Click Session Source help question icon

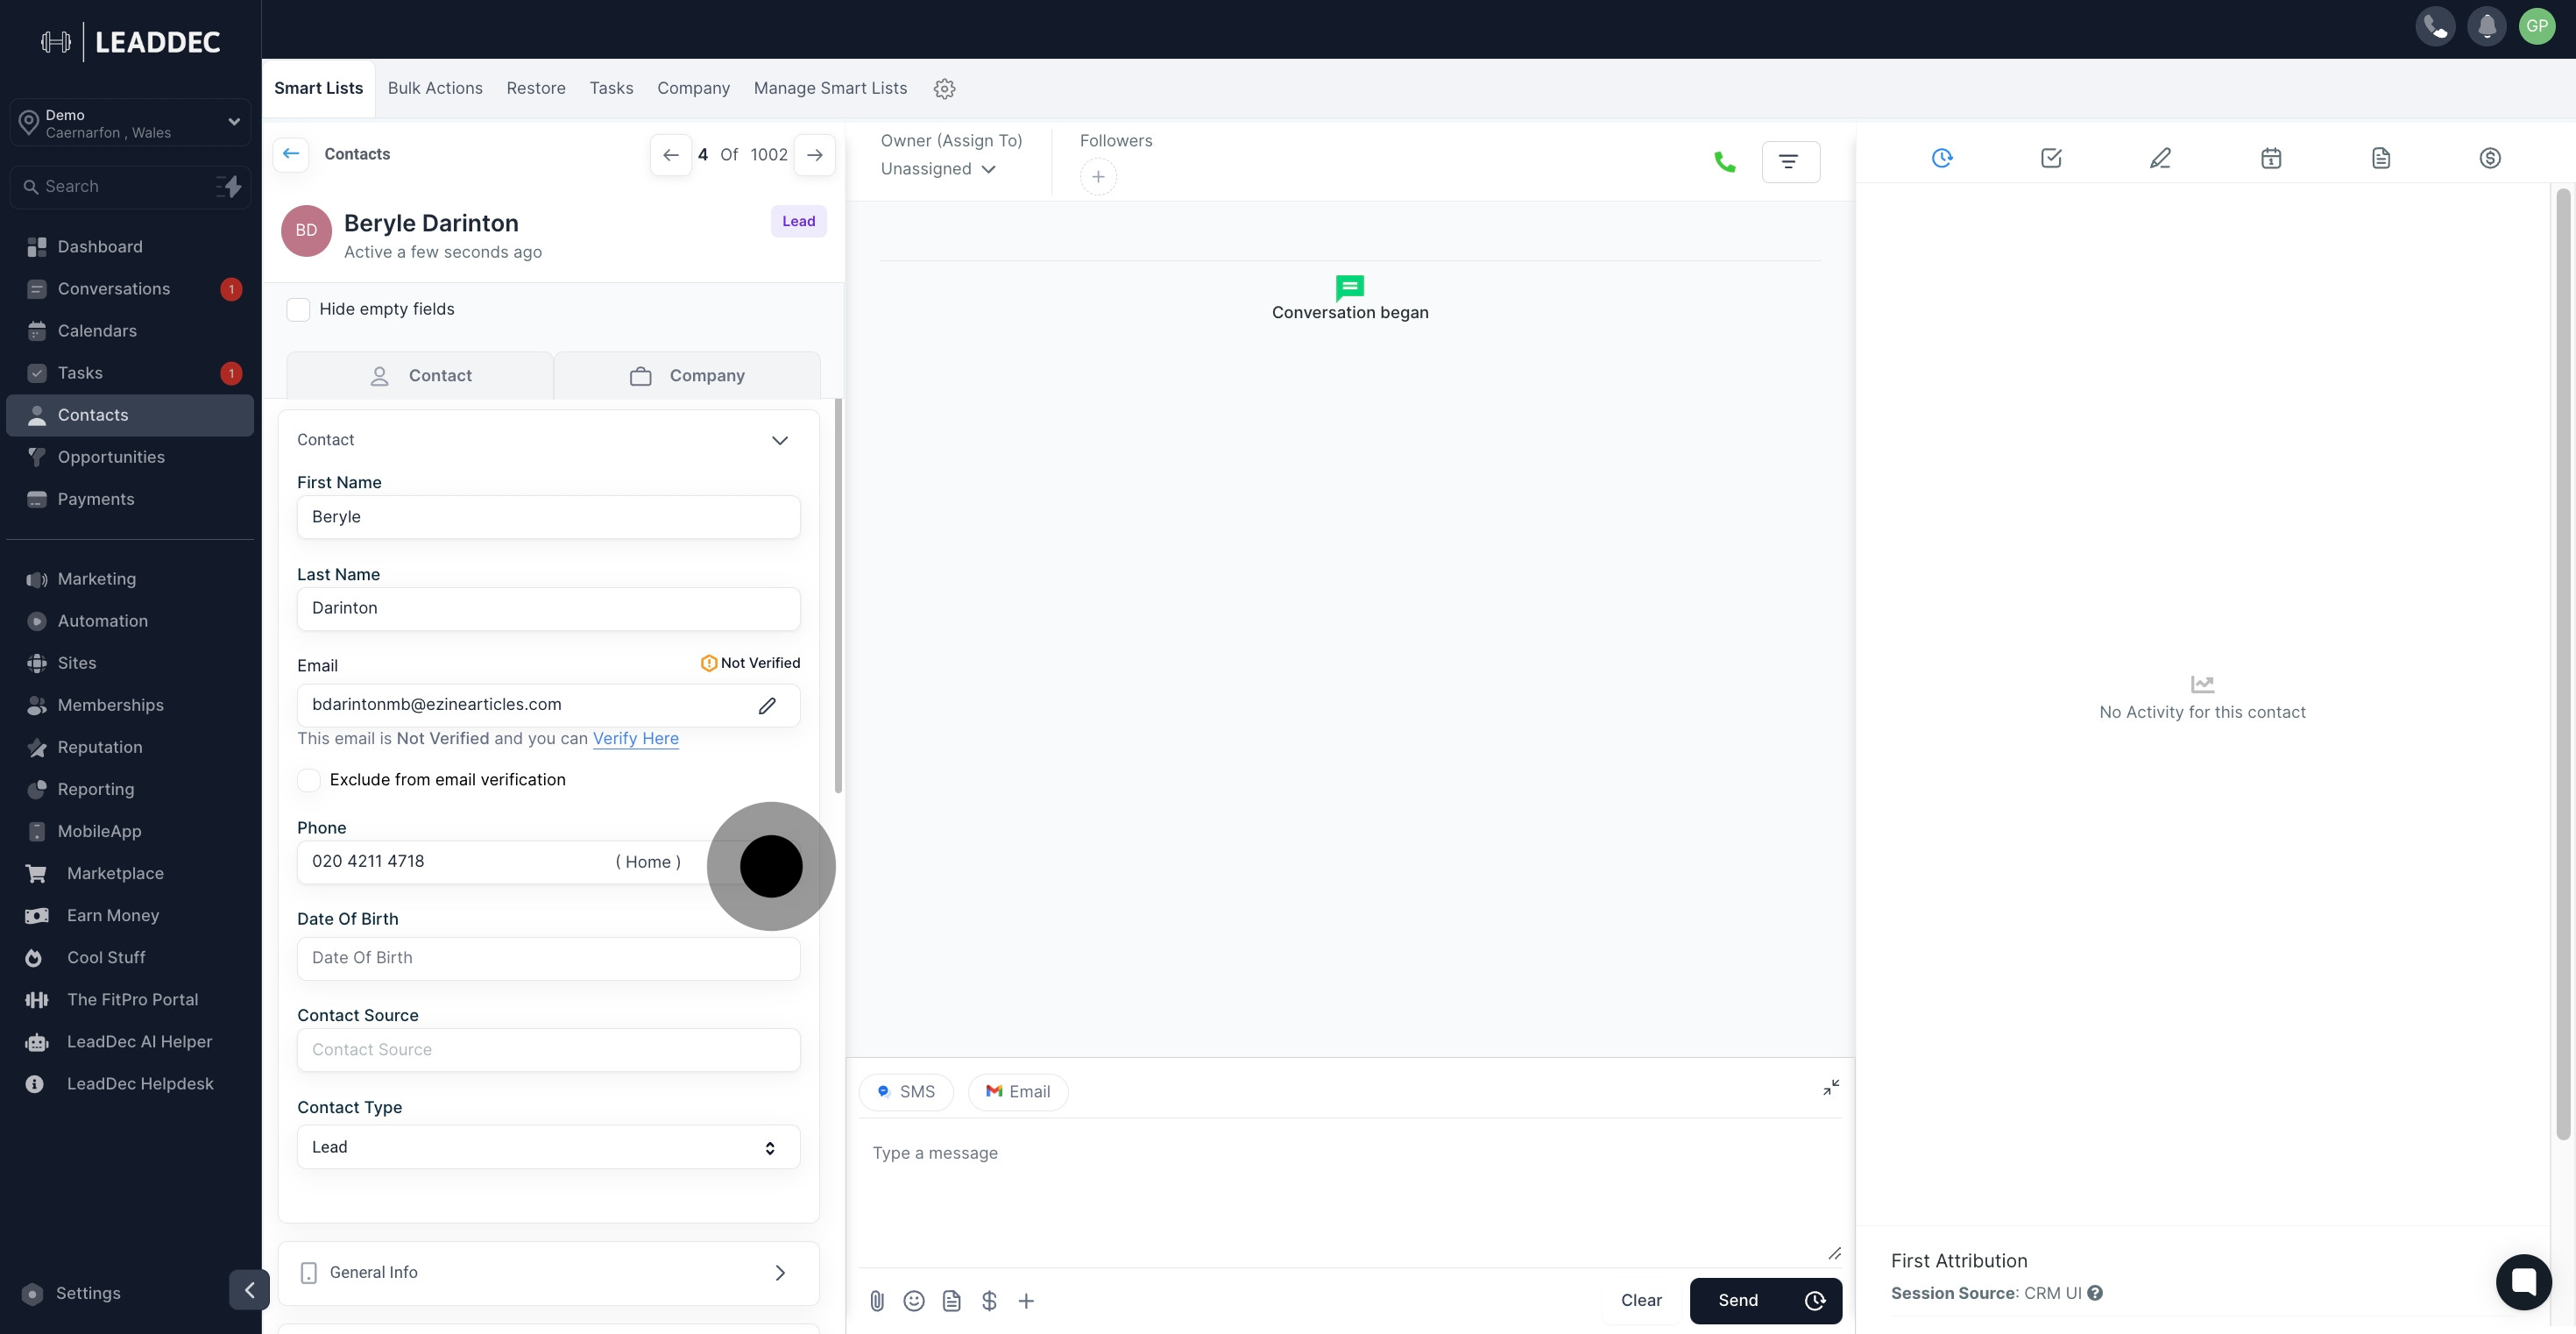point(2095,1293)
